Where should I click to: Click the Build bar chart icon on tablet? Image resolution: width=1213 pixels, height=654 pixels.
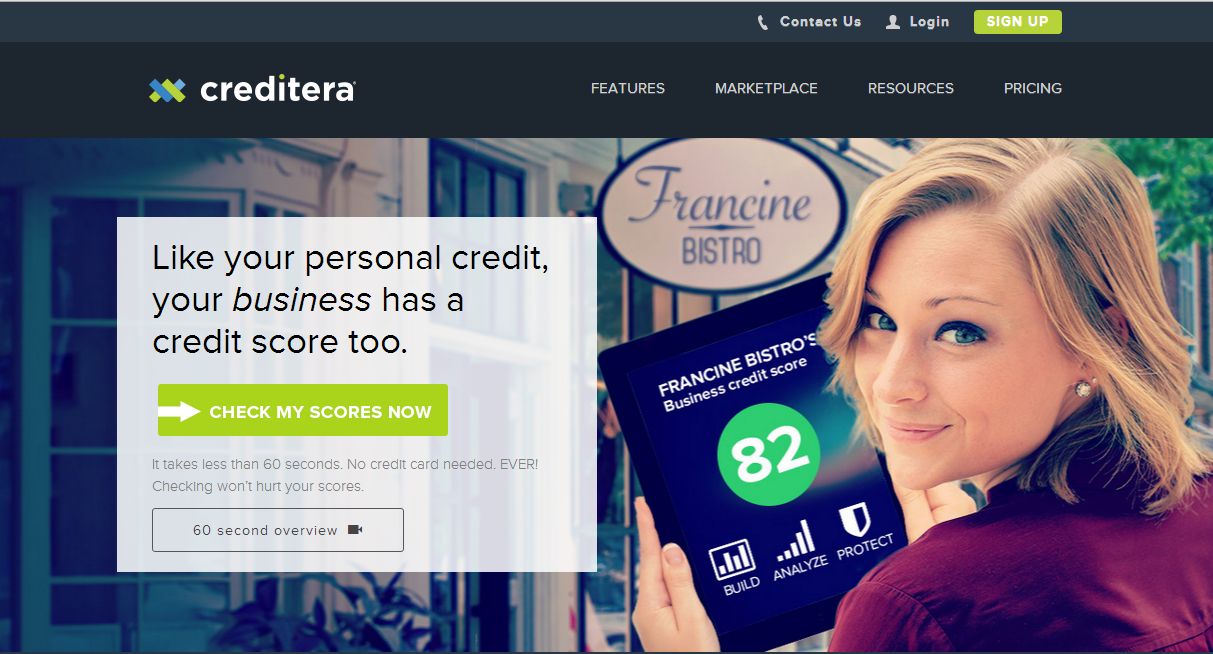point(733,557)
